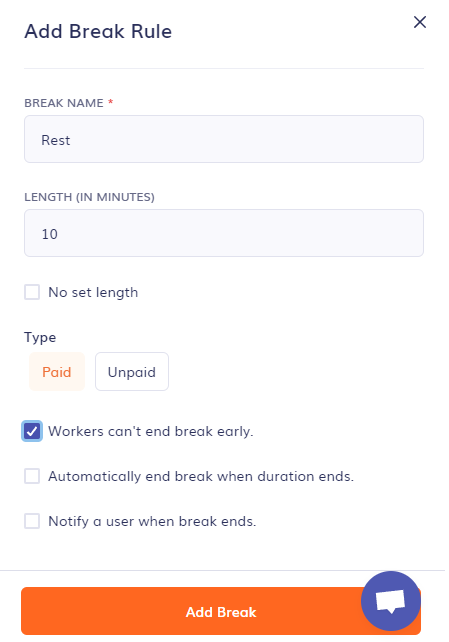
Task: Submit with the Add Break button
Action: 221,611
